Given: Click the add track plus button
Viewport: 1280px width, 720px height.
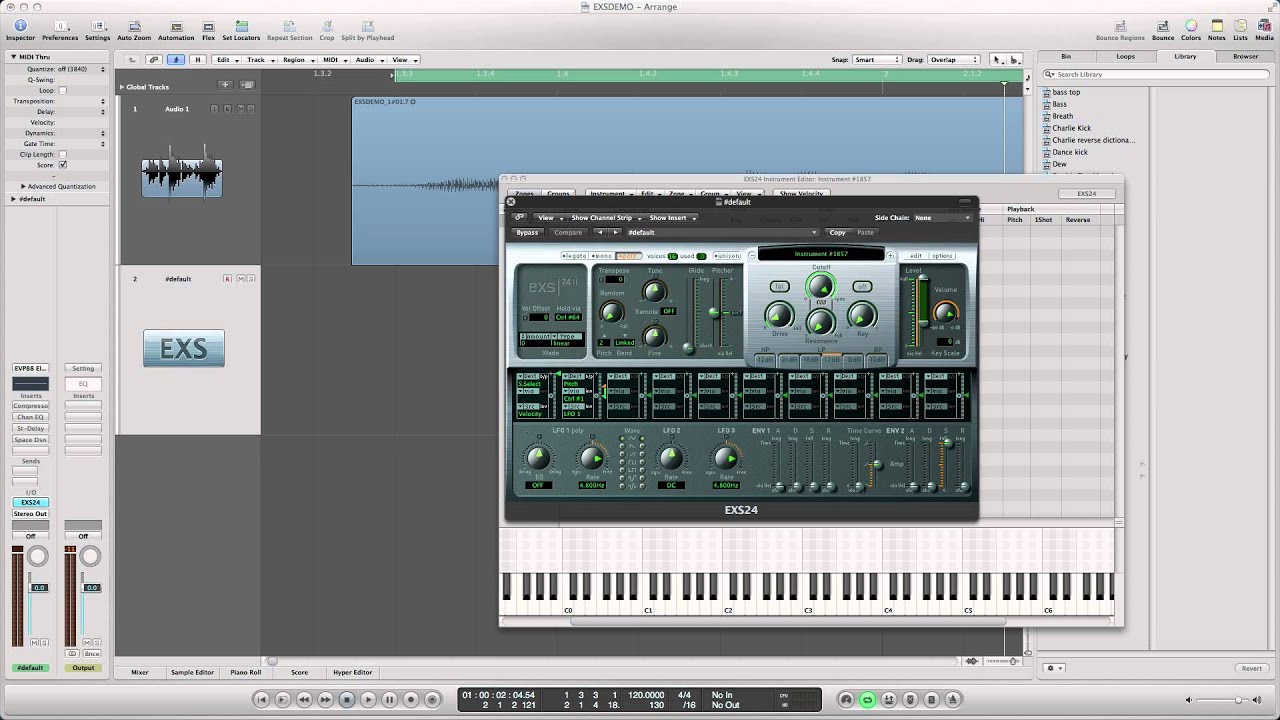Looking at the screenshot, I should 225,85.
